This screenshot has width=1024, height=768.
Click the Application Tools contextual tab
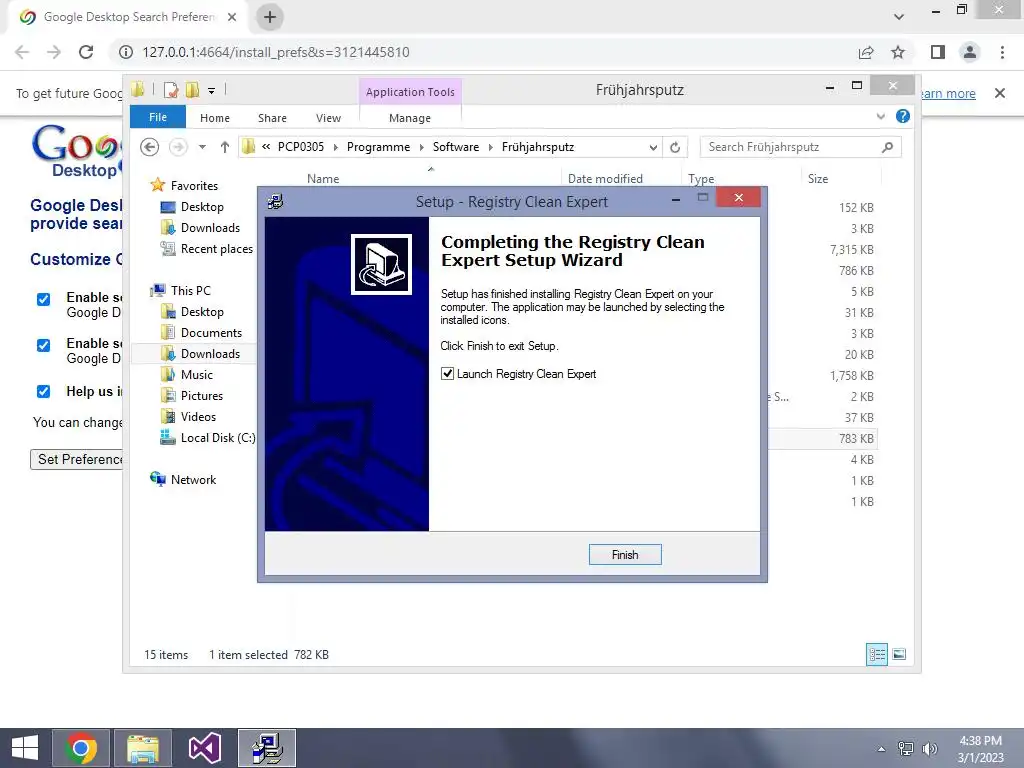pos(410,92)
